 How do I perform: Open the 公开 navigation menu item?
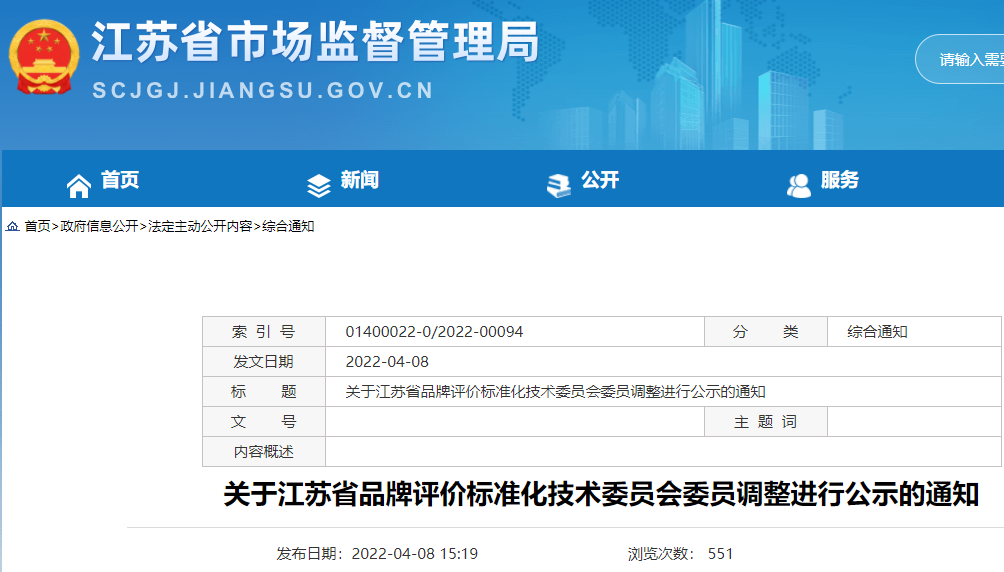[600, 180]
